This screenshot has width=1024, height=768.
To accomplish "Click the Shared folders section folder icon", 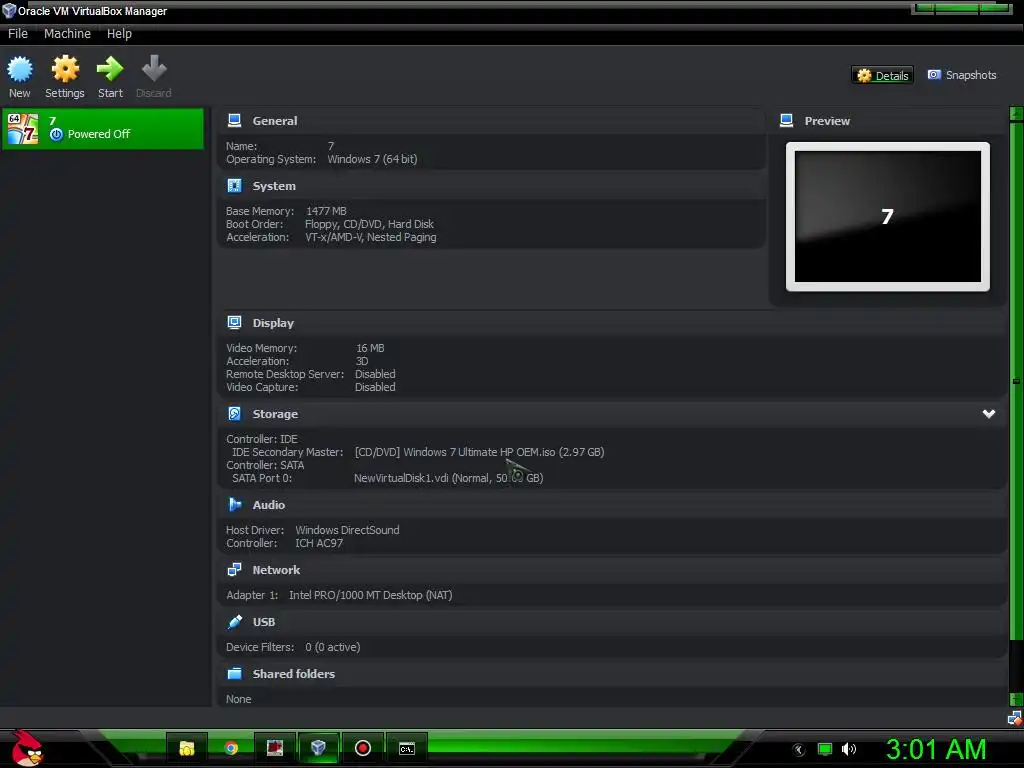I will 234,673.
